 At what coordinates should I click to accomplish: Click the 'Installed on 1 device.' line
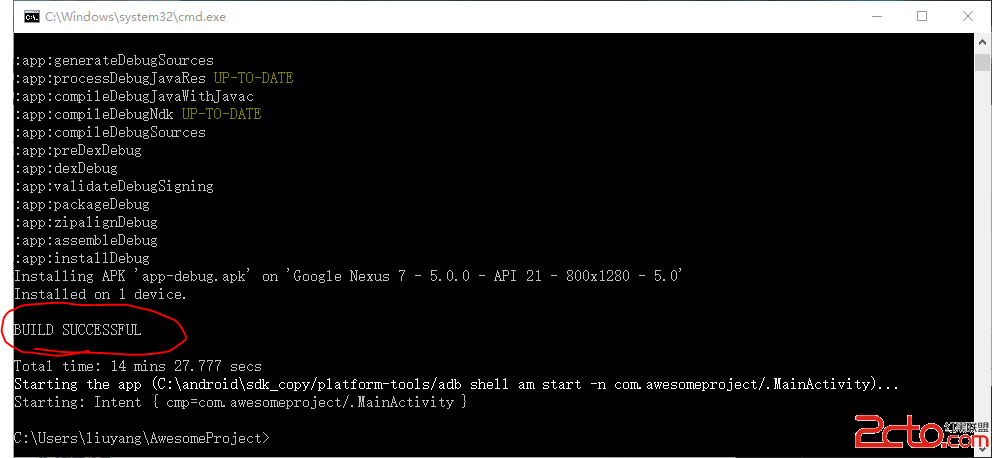point(100,294)
